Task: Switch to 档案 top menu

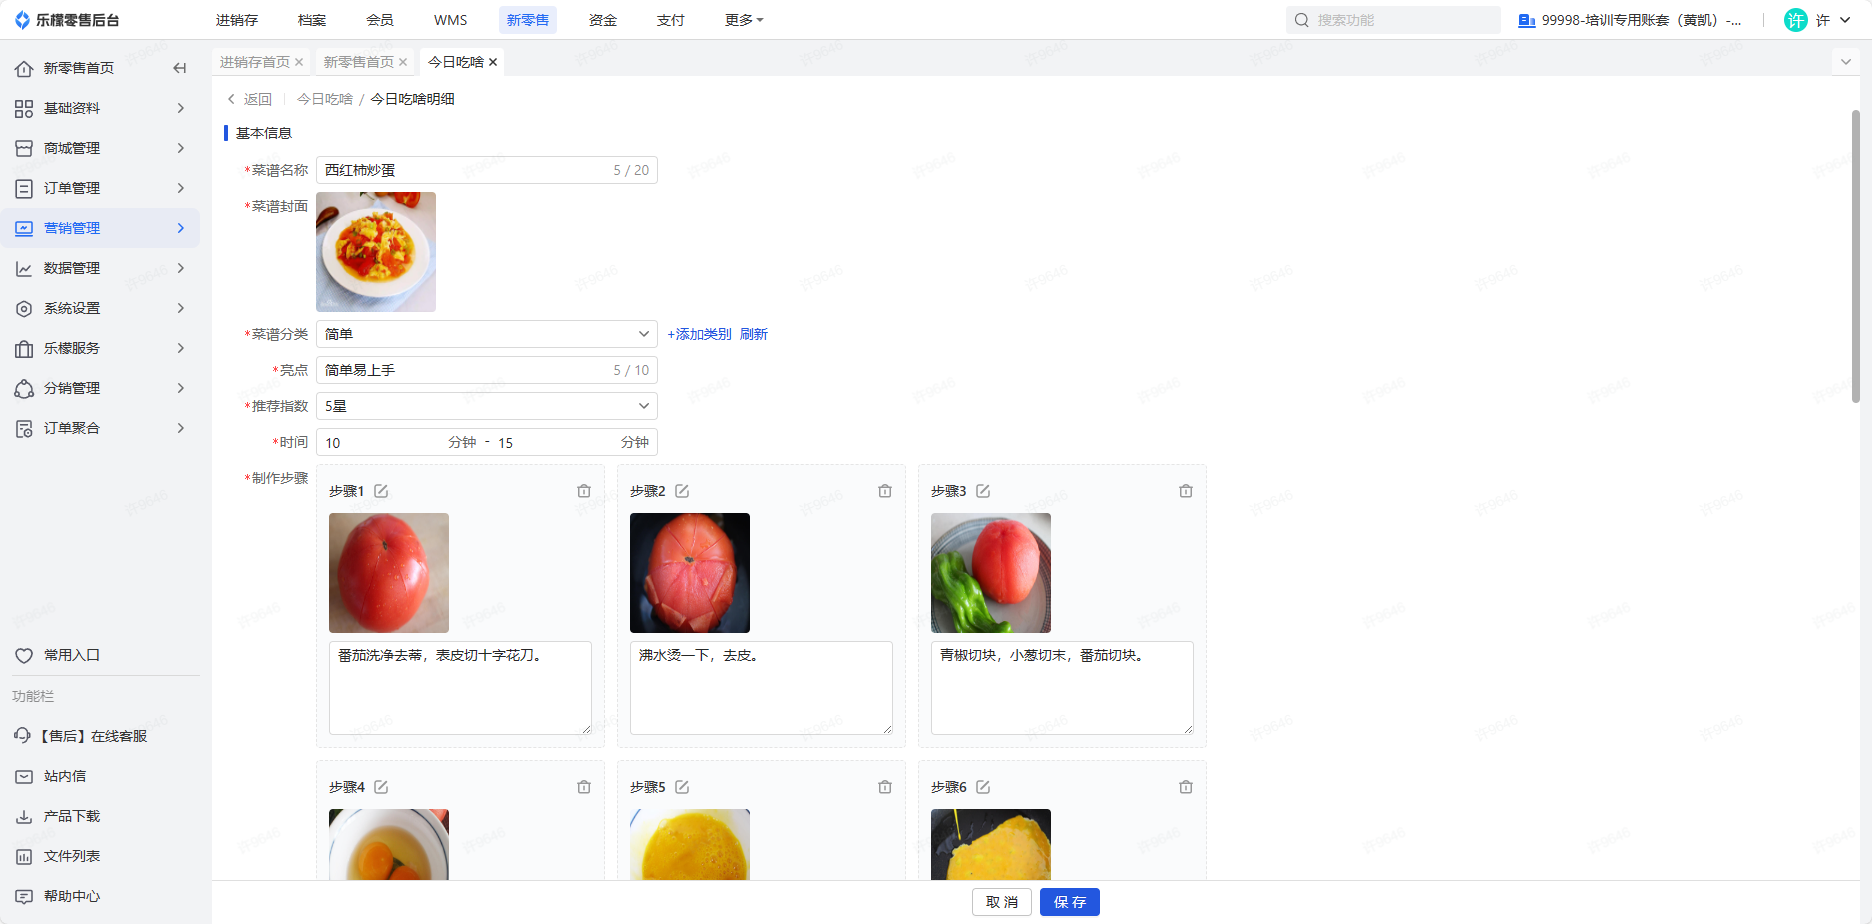Action: pos(312,20)
